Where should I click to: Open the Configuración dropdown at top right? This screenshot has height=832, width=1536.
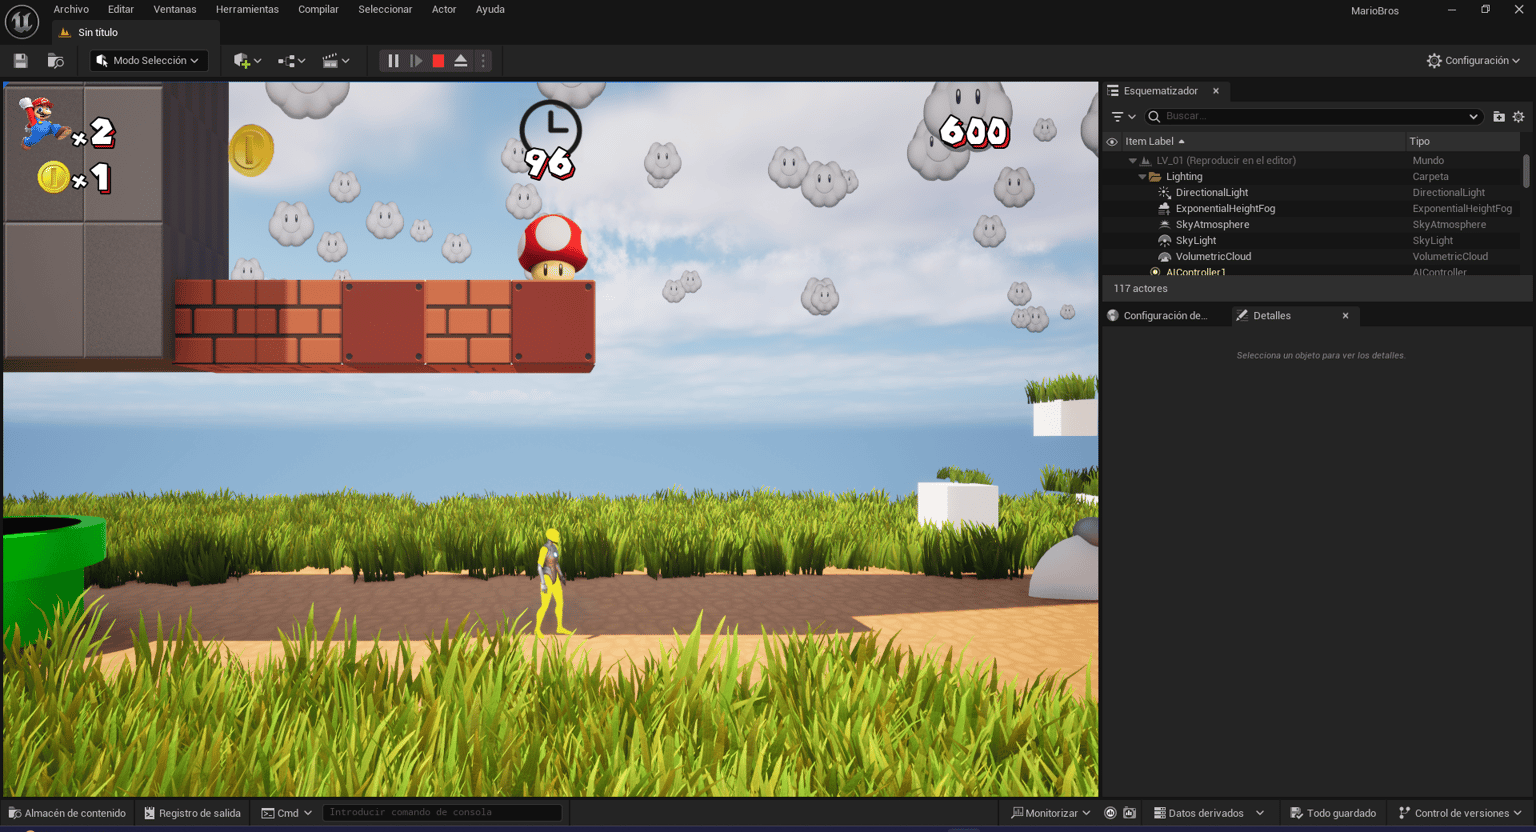(x=1473, y=61)
